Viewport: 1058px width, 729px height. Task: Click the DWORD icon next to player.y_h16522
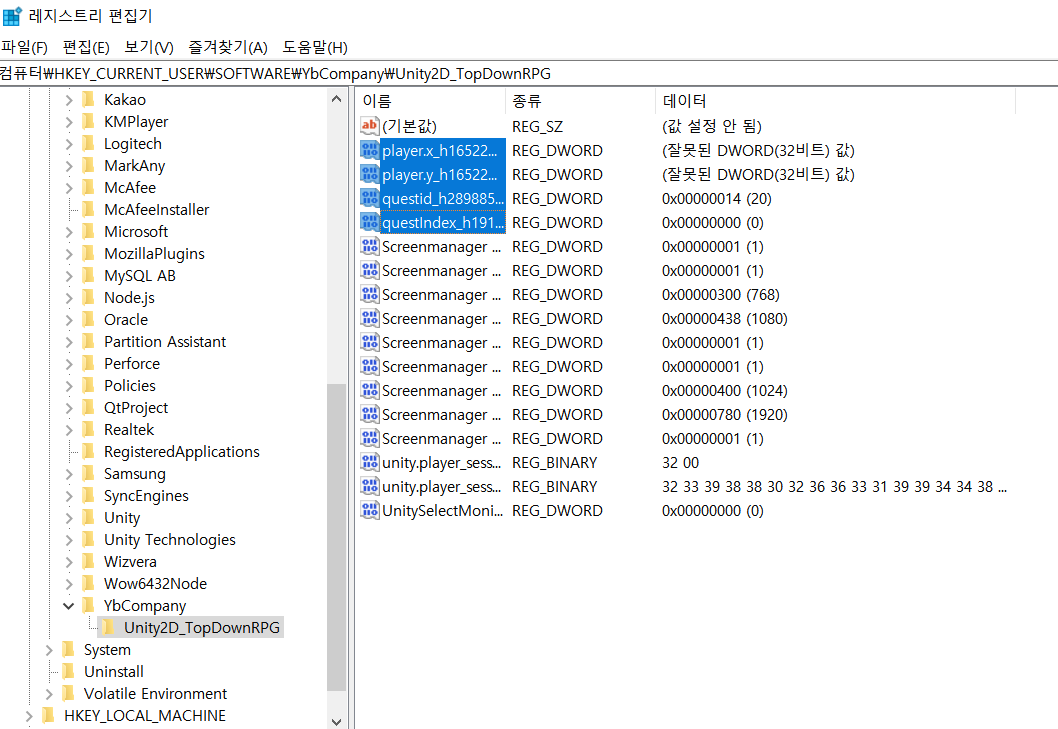369,174
